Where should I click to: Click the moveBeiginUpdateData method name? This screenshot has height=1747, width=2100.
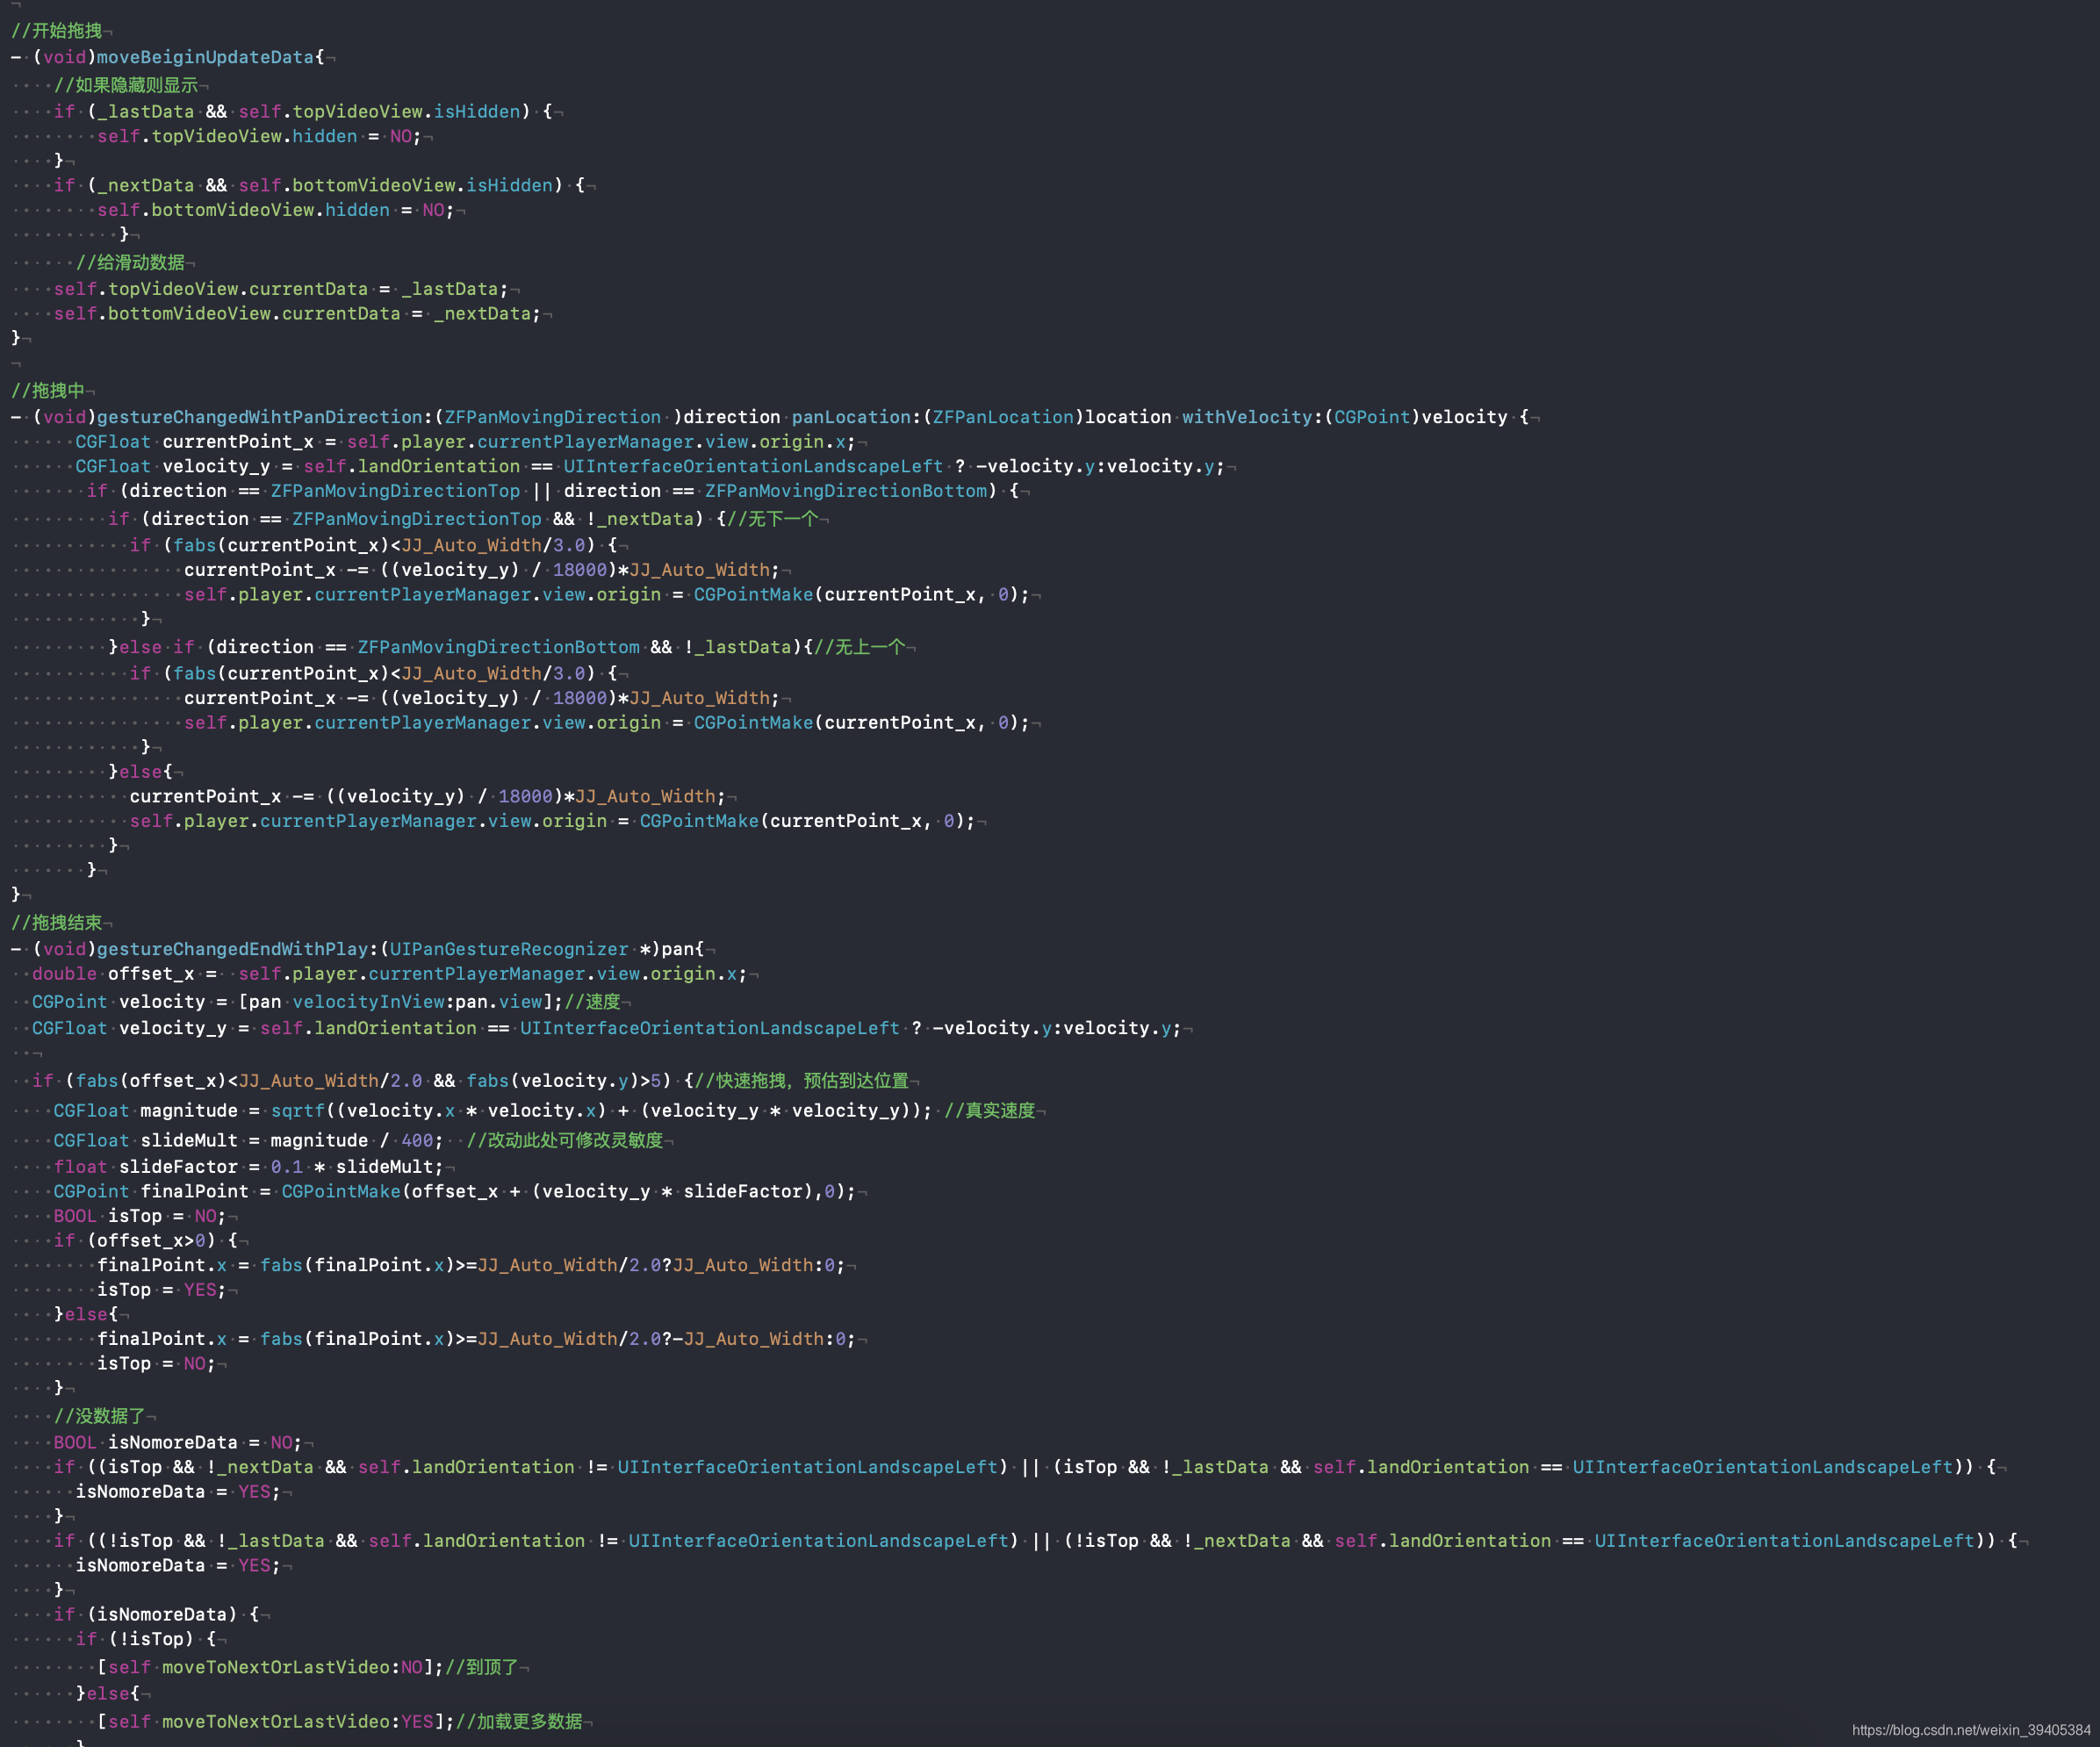[205, 57]
